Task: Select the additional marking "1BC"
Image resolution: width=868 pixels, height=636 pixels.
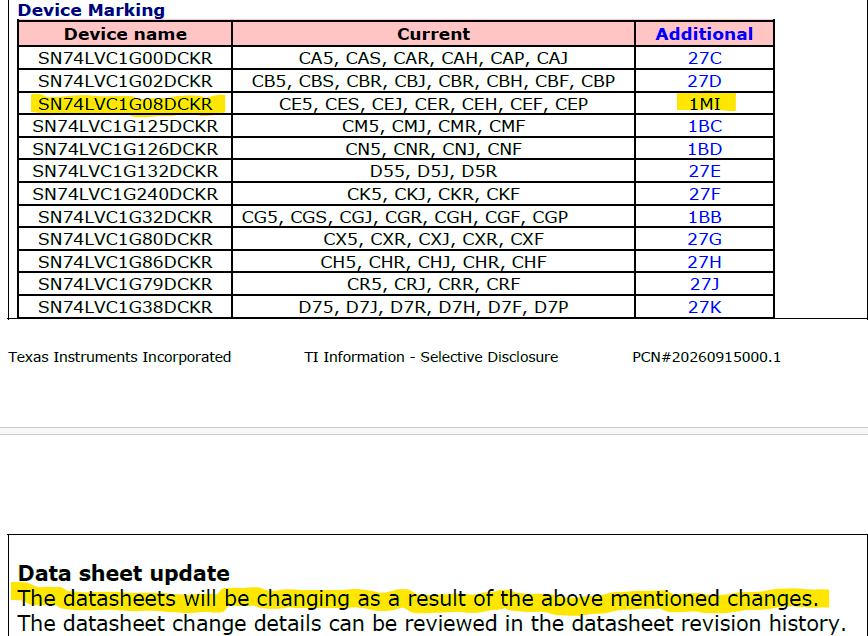Action: tap(705, 126)
